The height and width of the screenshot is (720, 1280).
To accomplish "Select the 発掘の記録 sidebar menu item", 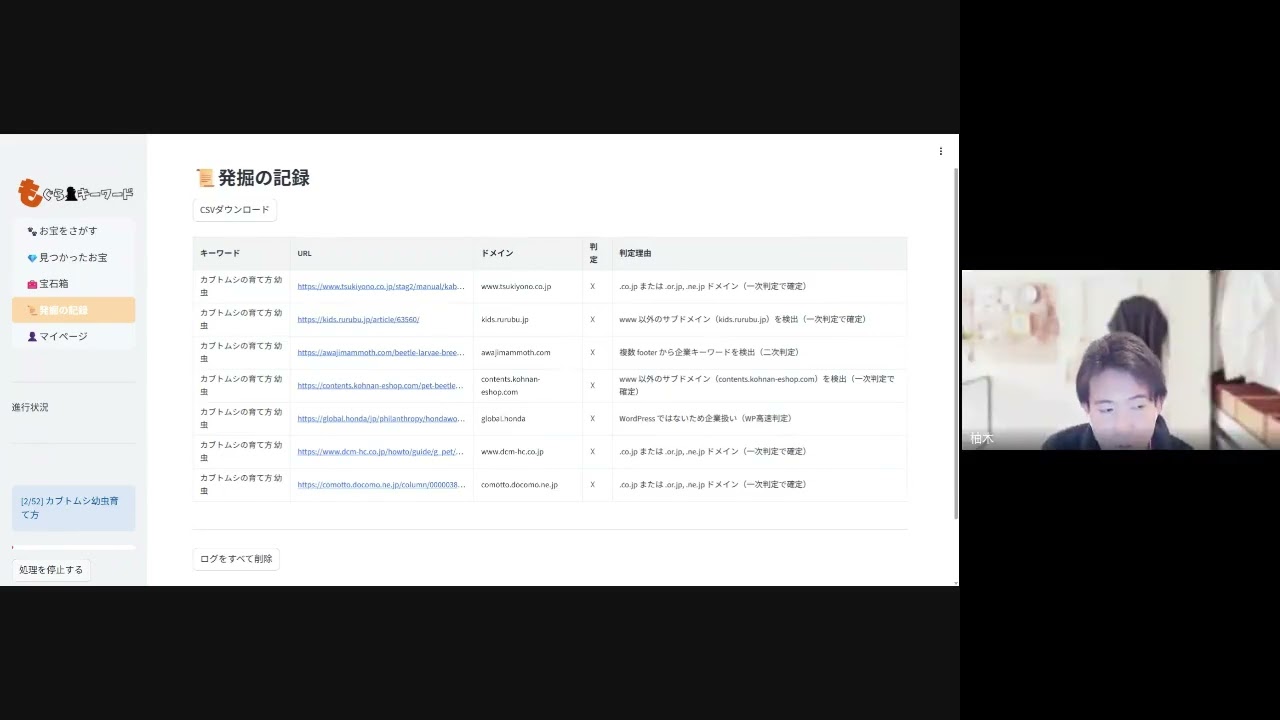I will [73, 310].
